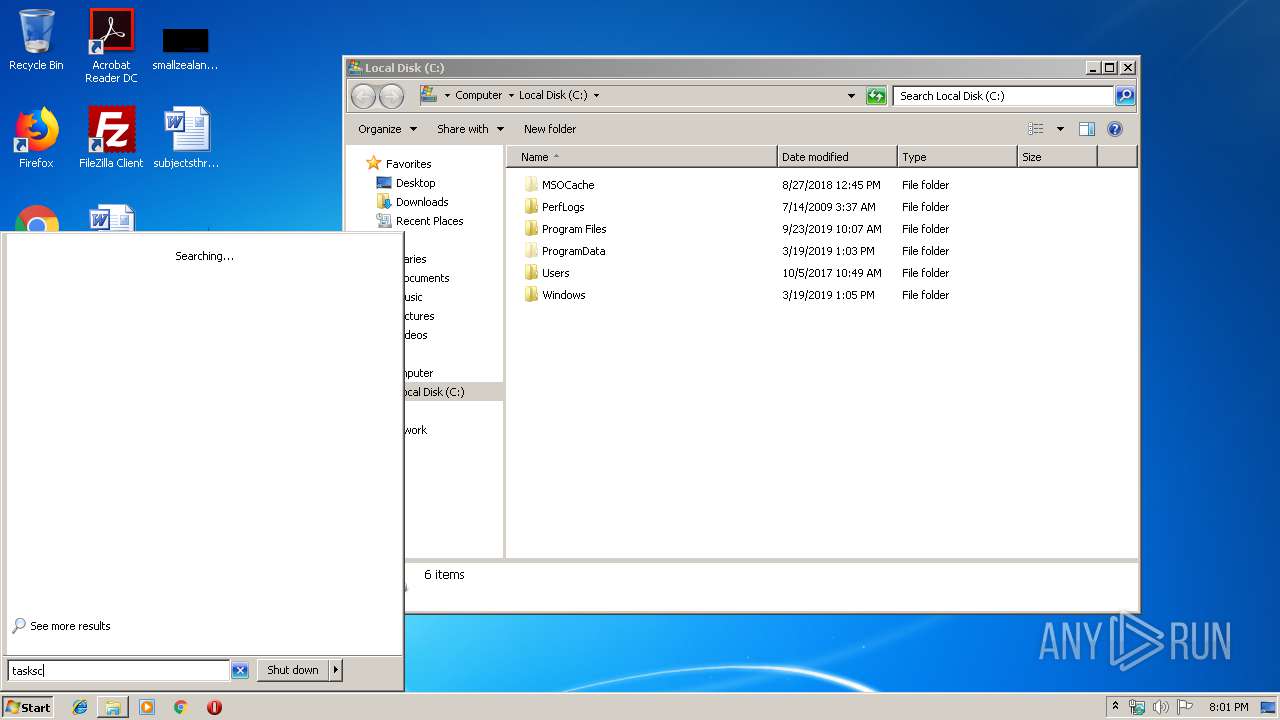Image resolution: width=1280 pixels, height=720 pixels.
Task: Open the Organize dropdown menu
Action: click(388, 129)
